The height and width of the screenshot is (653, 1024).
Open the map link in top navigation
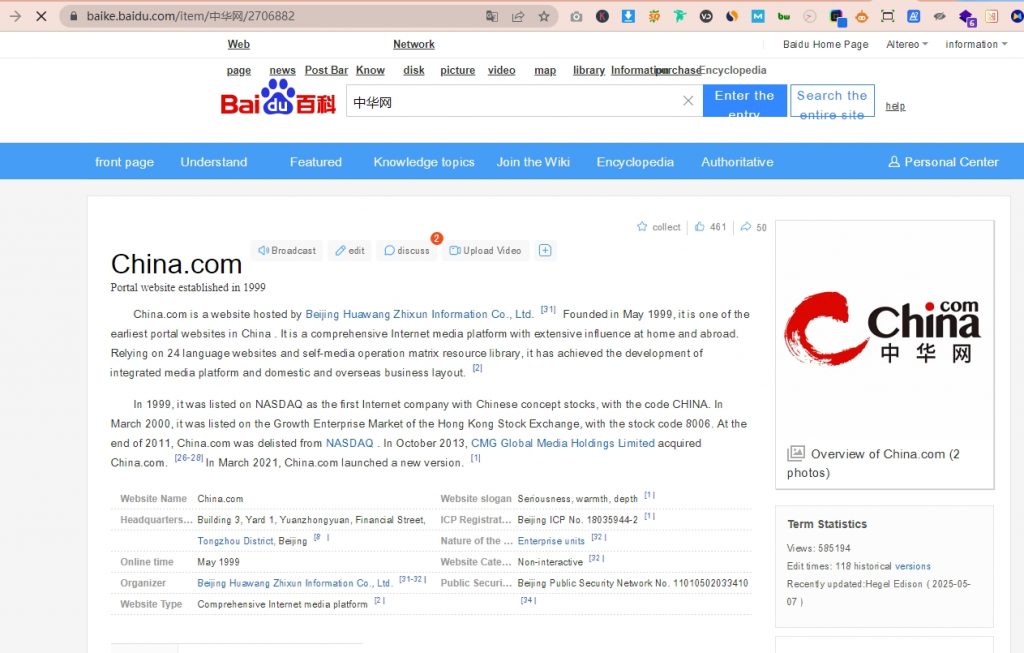545,71
